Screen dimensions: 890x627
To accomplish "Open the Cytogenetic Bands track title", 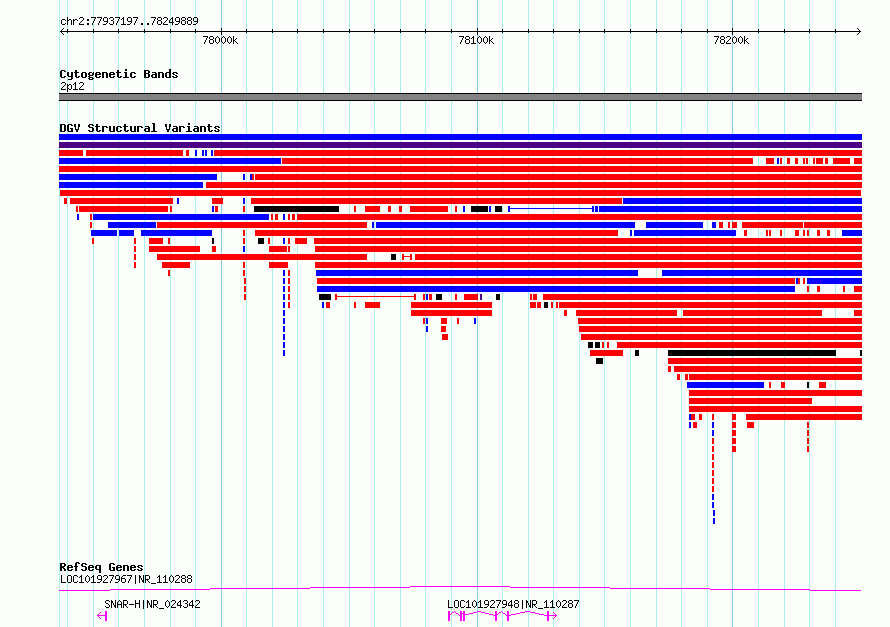I will point(119,74).
